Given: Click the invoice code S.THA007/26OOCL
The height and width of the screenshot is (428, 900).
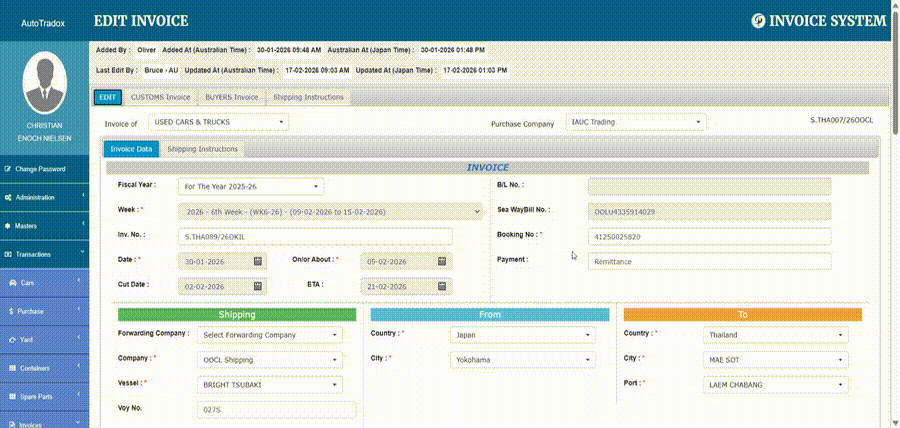Looking at the screenshot, I should click(841, 120).
